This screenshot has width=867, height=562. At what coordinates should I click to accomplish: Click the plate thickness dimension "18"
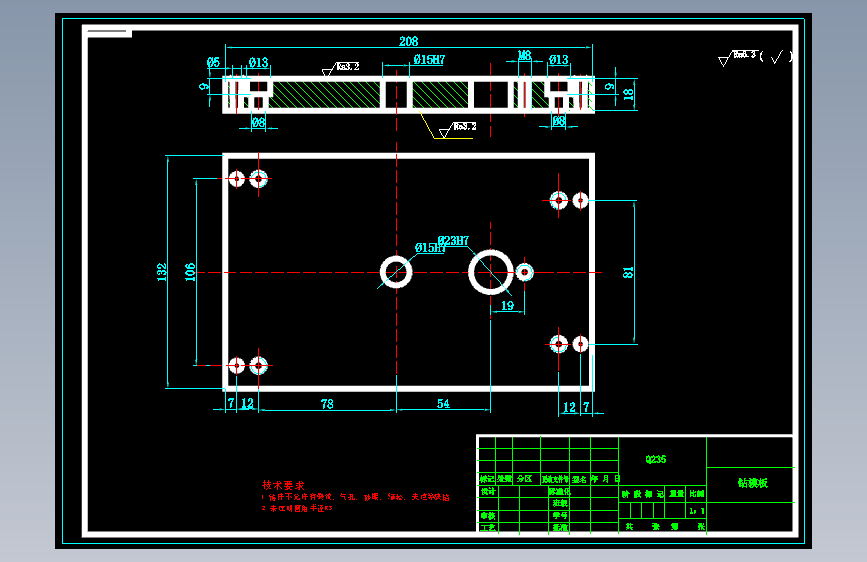pyautogui.click(x=628, y=95)
